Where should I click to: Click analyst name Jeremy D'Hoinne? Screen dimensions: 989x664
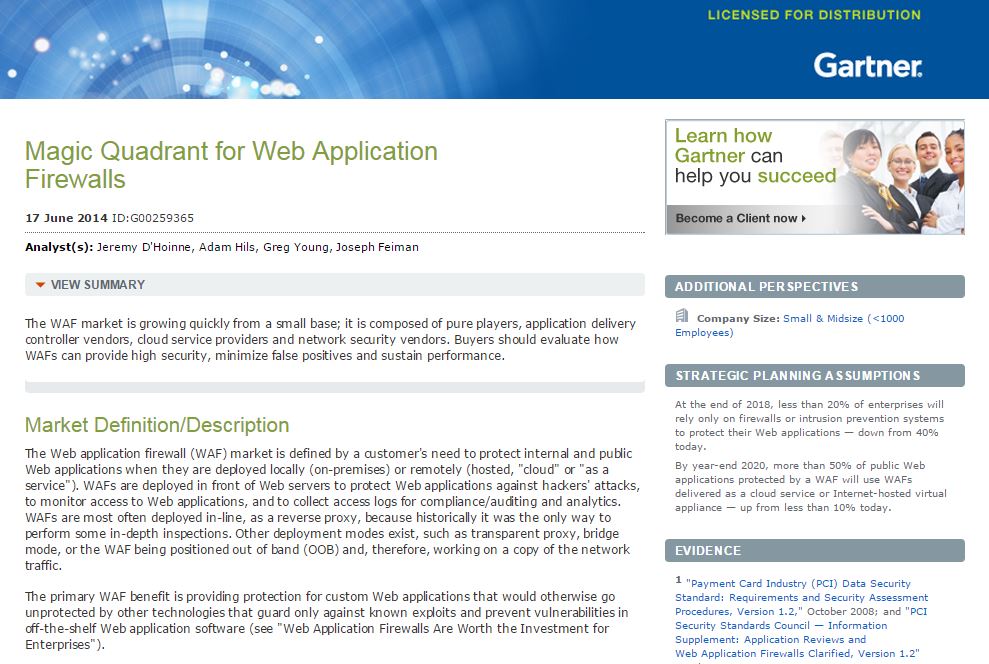pos(142,247)
